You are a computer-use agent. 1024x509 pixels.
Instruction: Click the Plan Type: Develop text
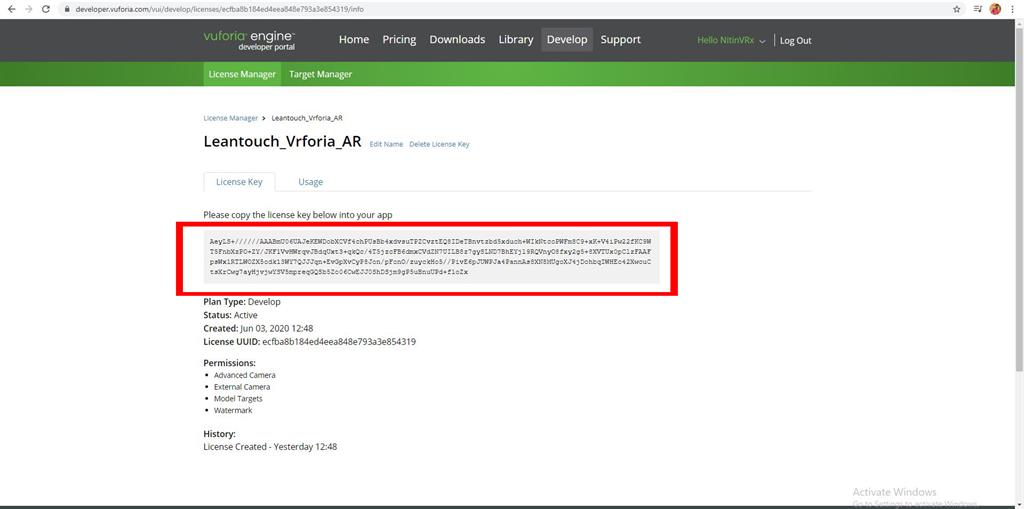click(x=242, y=302)
